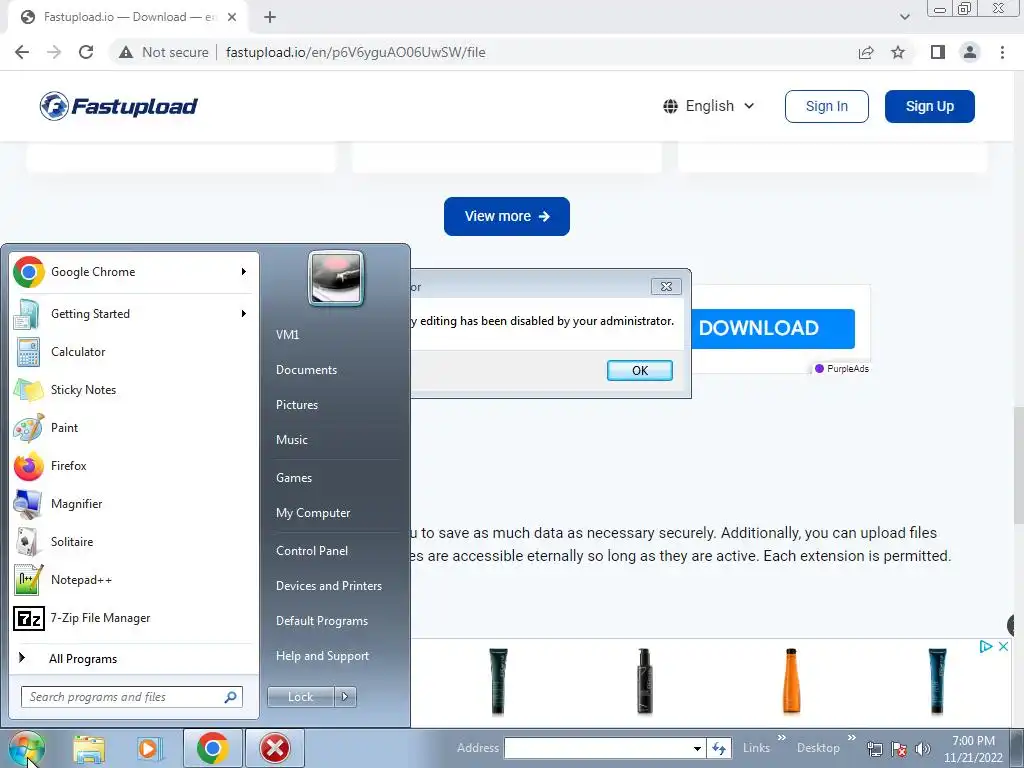
Task: Click the share page icon in address bar
Action: click(x=866, y=52)
